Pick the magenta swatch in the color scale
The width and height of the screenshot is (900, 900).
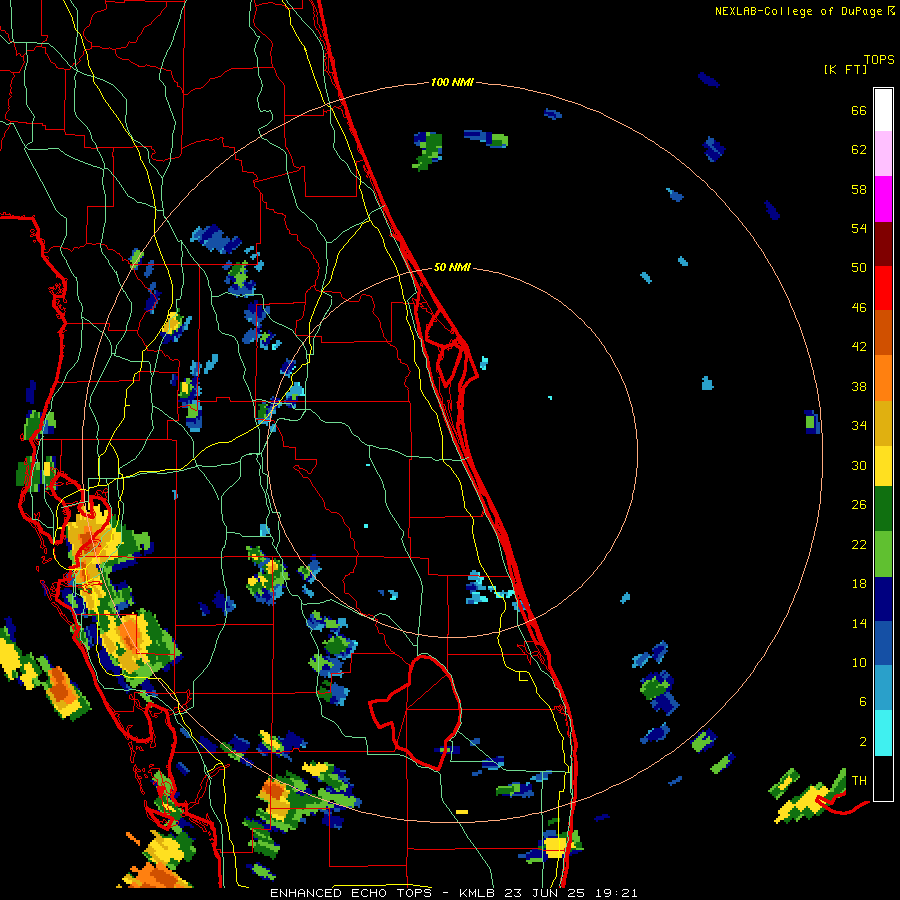[883, 199]
